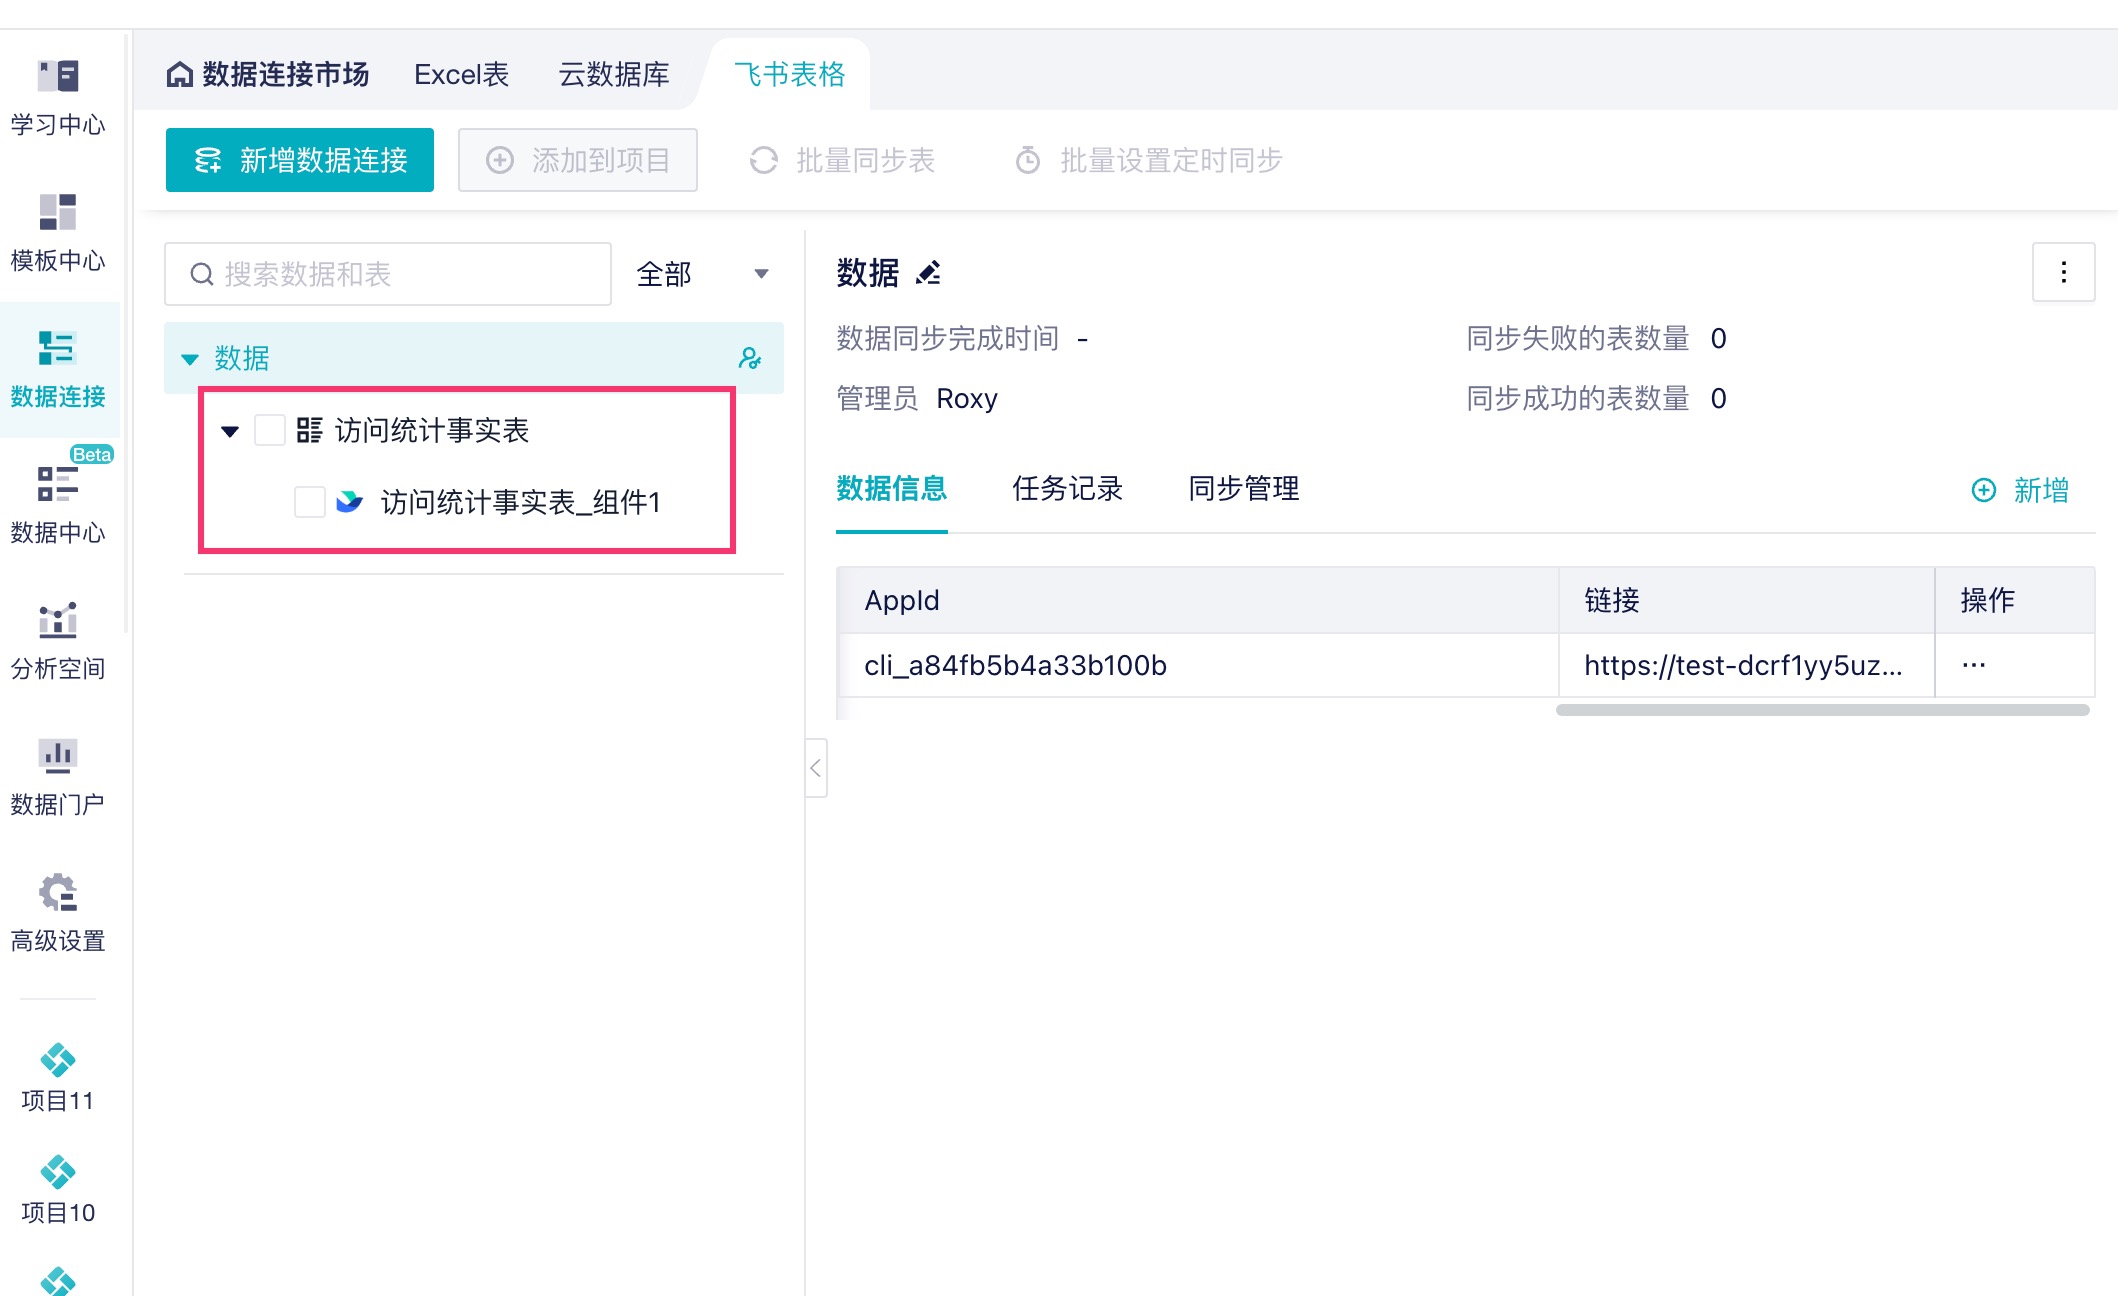Tick the 访问统计事实表_组件1 checkbox

tap(310, 502)
